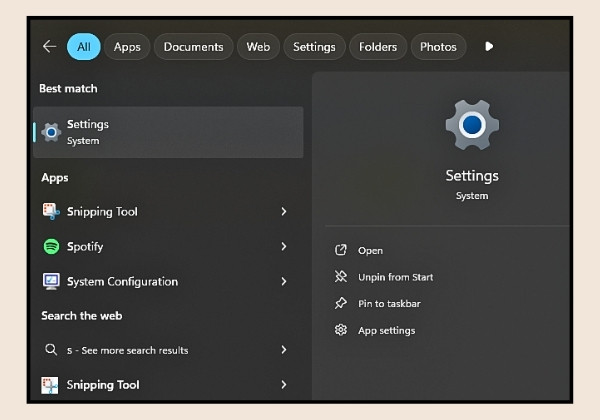The image size is (600, 420).
Task: Choose Pin to taskbar
Action: coord(390,304)
